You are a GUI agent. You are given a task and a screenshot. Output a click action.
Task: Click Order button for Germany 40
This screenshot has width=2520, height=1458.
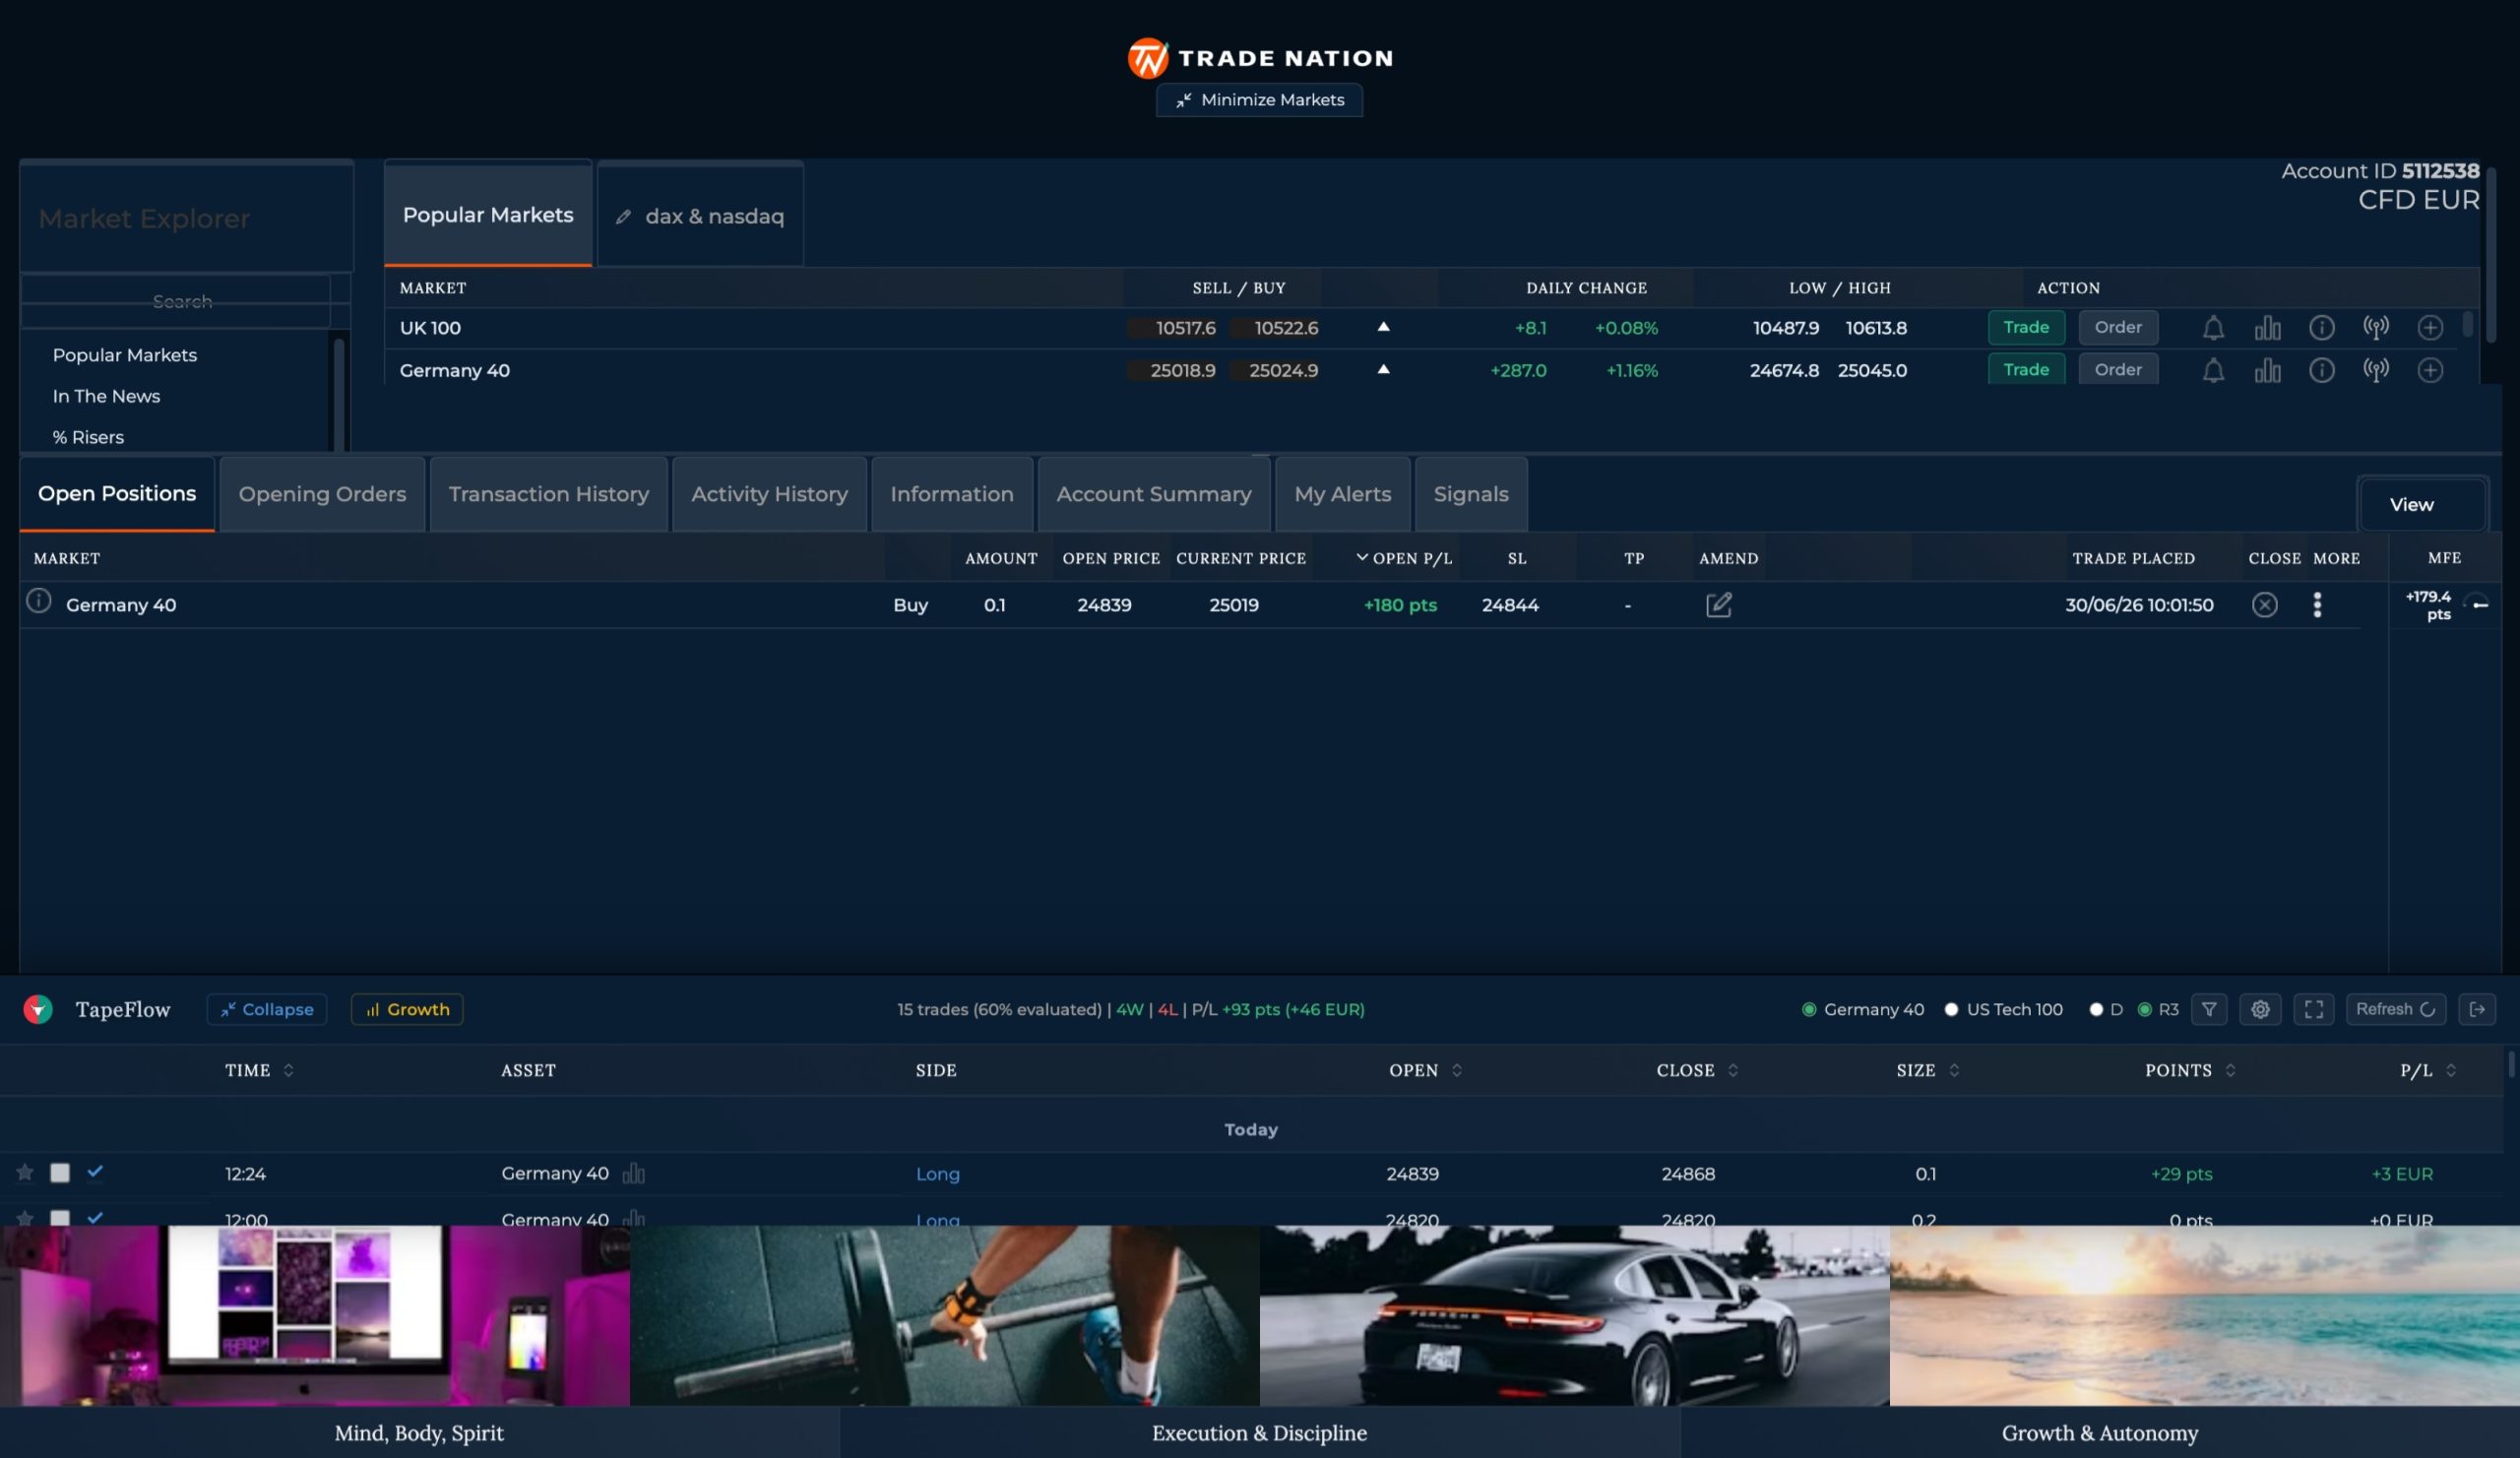(2118, 369)
